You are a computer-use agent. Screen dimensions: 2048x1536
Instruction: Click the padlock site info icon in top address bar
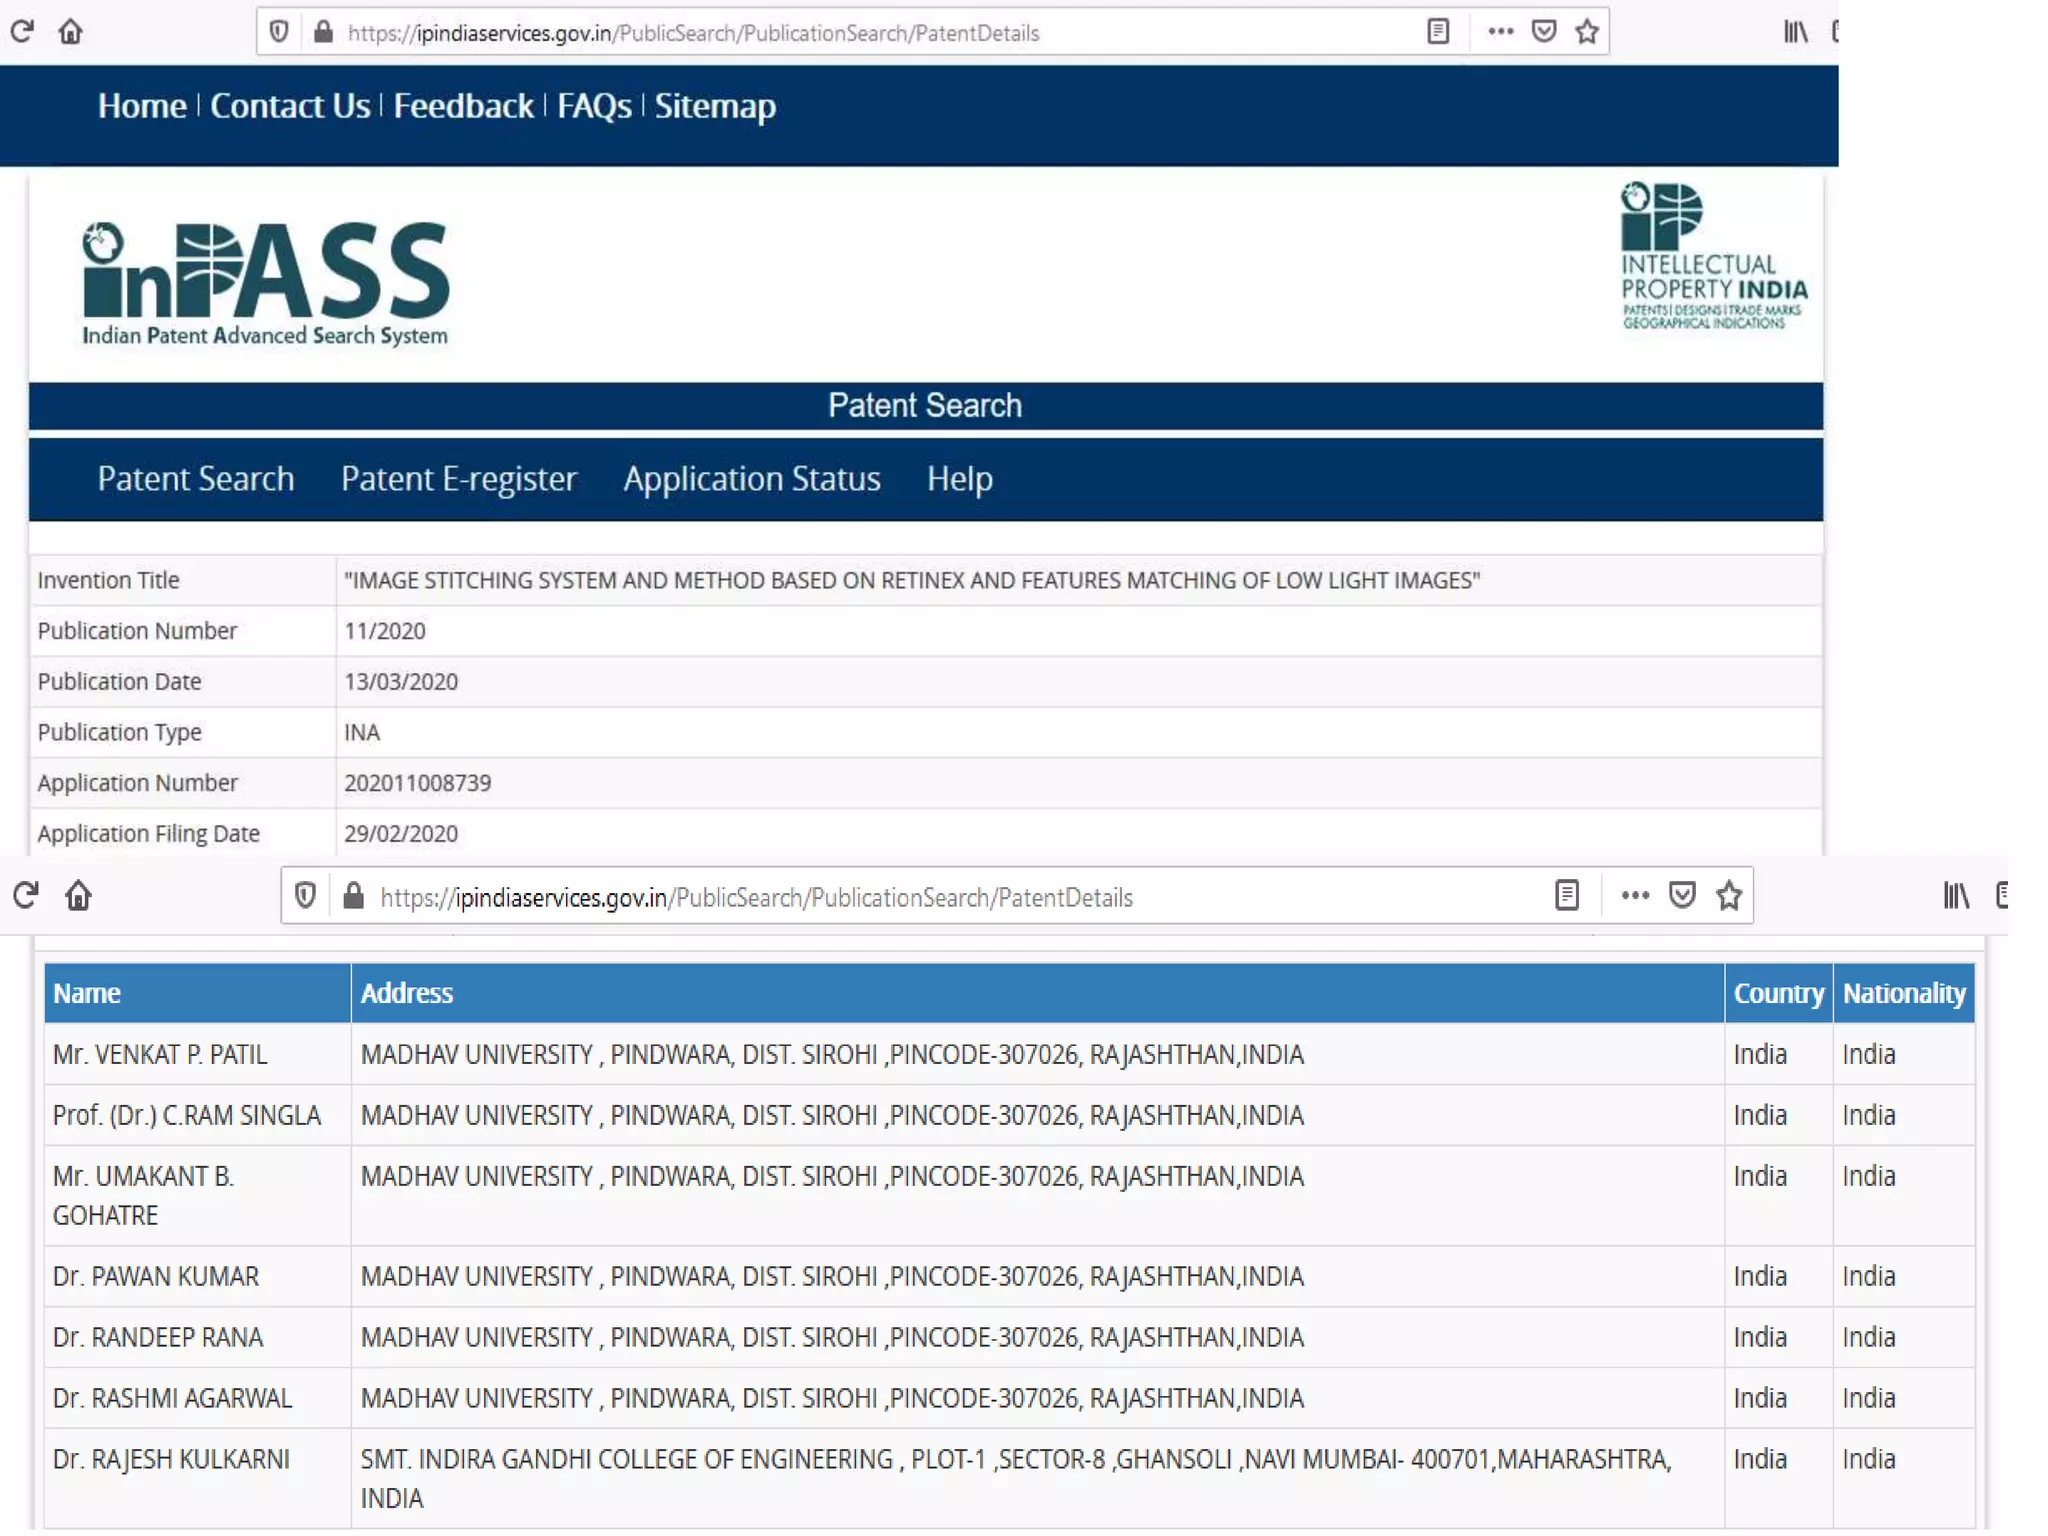[323, 32]
